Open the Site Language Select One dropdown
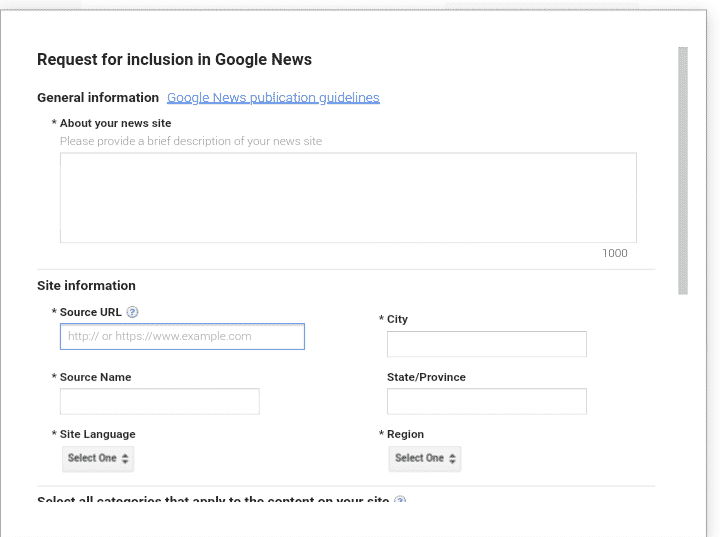Viewport: 720px width, 537px height. coord(98,458)
